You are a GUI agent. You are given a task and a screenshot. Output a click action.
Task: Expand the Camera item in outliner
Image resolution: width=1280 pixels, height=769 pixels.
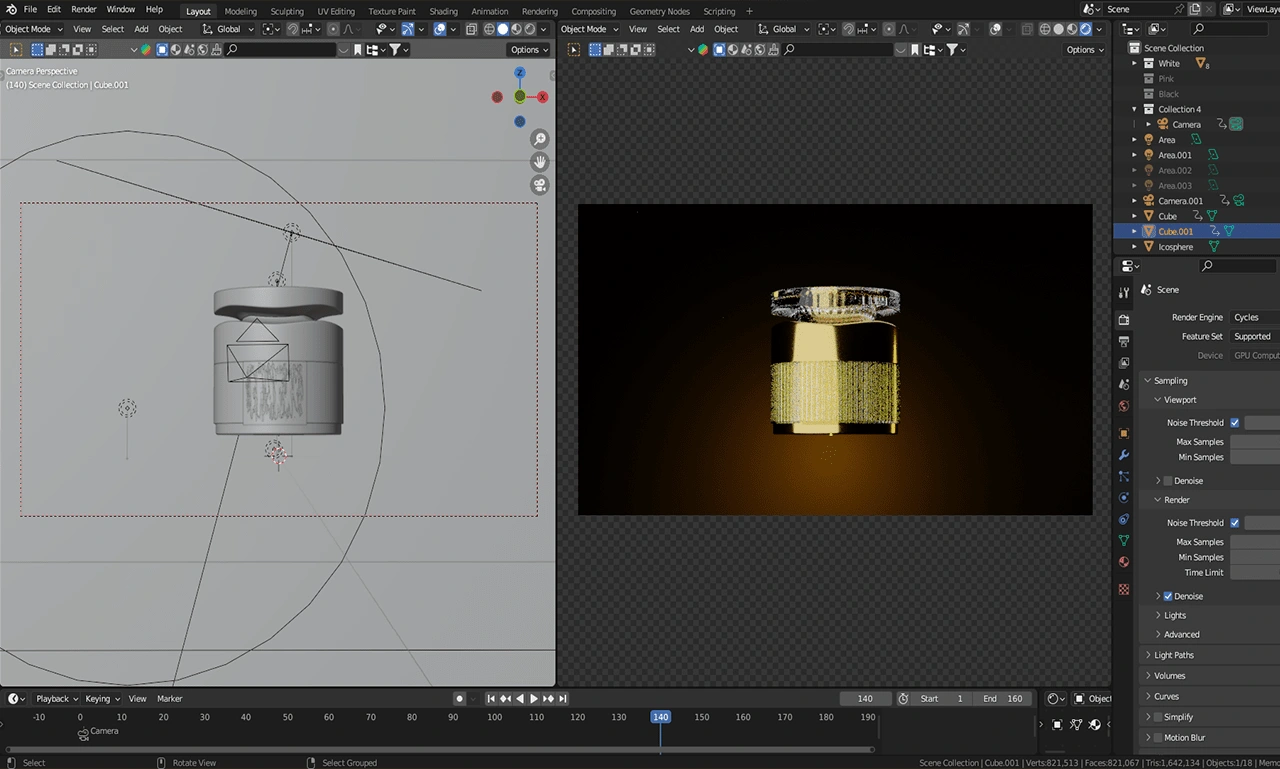1149,125
